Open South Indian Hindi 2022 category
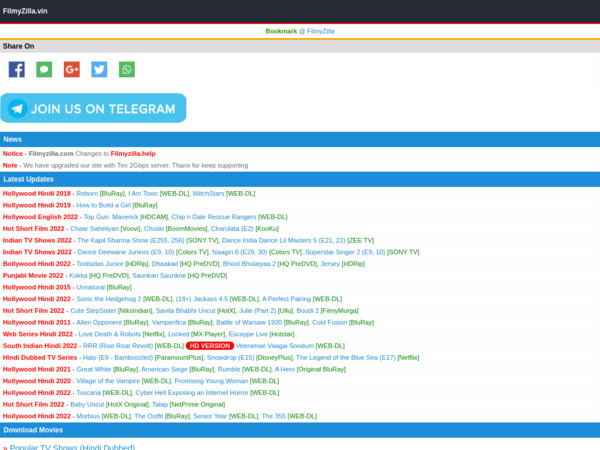Image resolution: width=600 pixels, height=450 pixels. pos(40,346)
